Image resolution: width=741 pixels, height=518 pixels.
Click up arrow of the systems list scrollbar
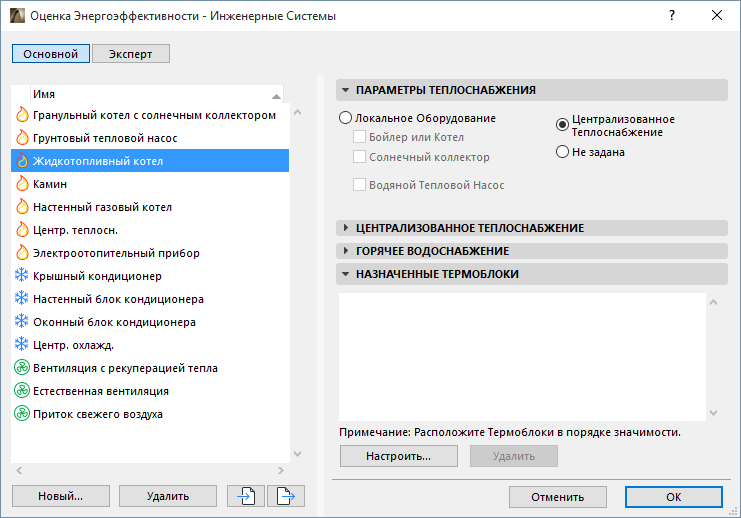(x=297, y=112)
